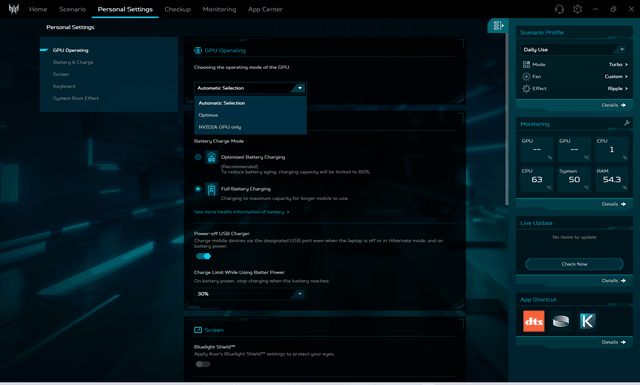Toggle the Bluelight Shield switch
Viewport: 640px width, 385px height.
203,364
